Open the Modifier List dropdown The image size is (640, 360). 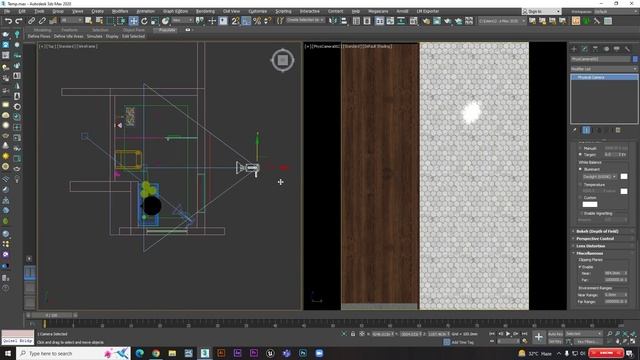(603, 69)
